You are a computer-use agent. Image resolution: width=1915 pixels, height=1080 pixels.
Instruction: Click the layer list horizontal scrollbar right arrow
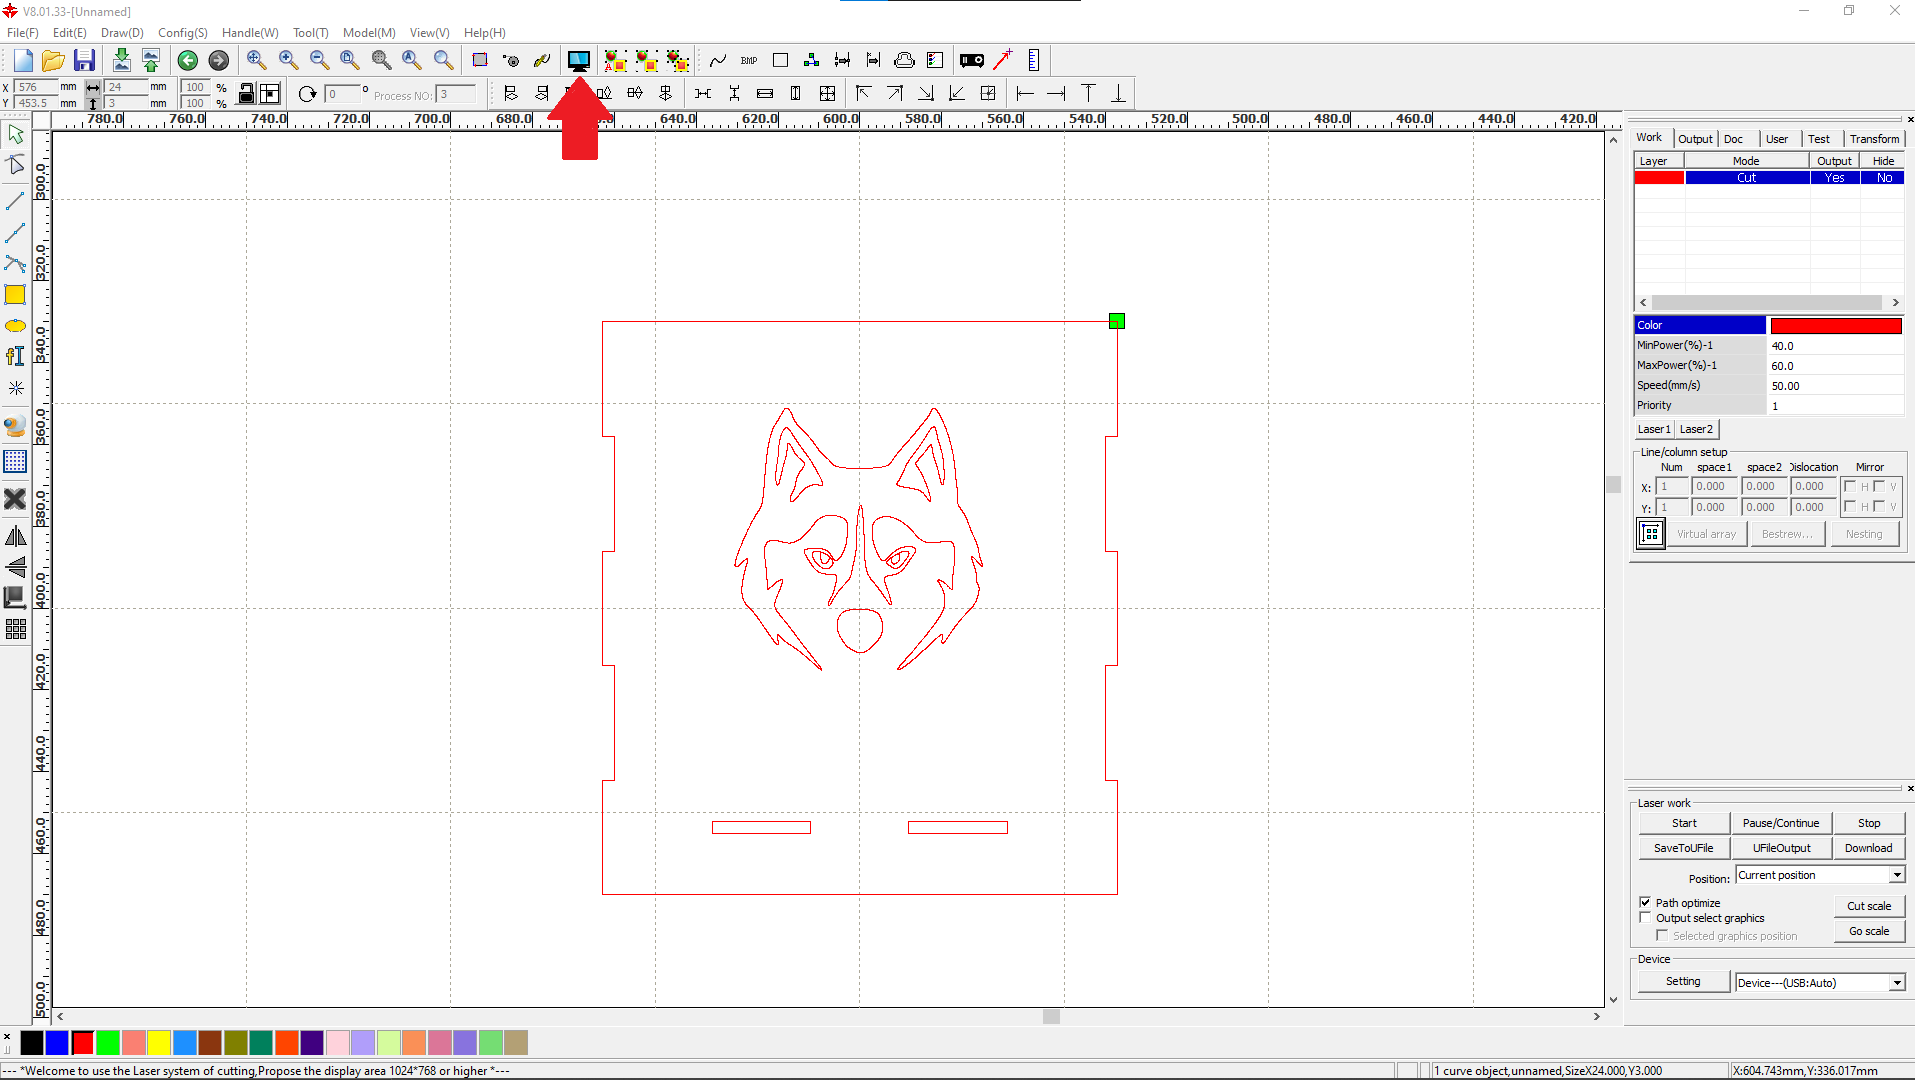(x=1895, y=302)
